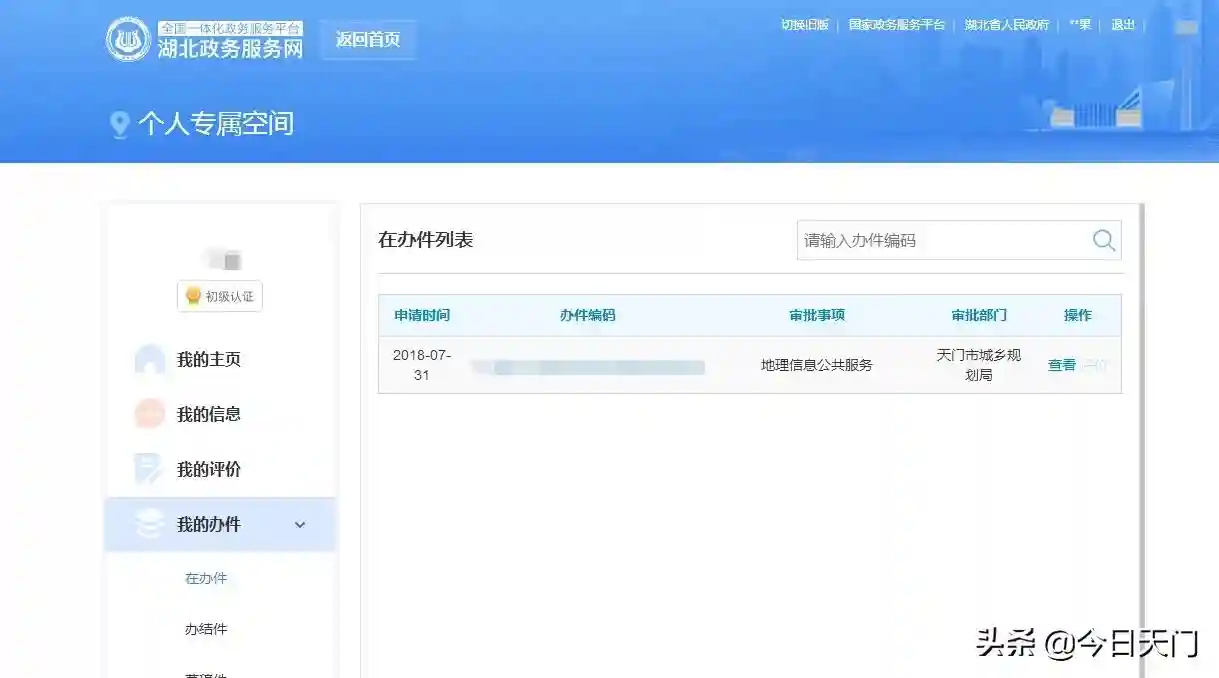The height and width of the screenshot is (678, 1219).
Task: Click the location pin beside 个人专属空间
Action: click(x=120, y=125)
